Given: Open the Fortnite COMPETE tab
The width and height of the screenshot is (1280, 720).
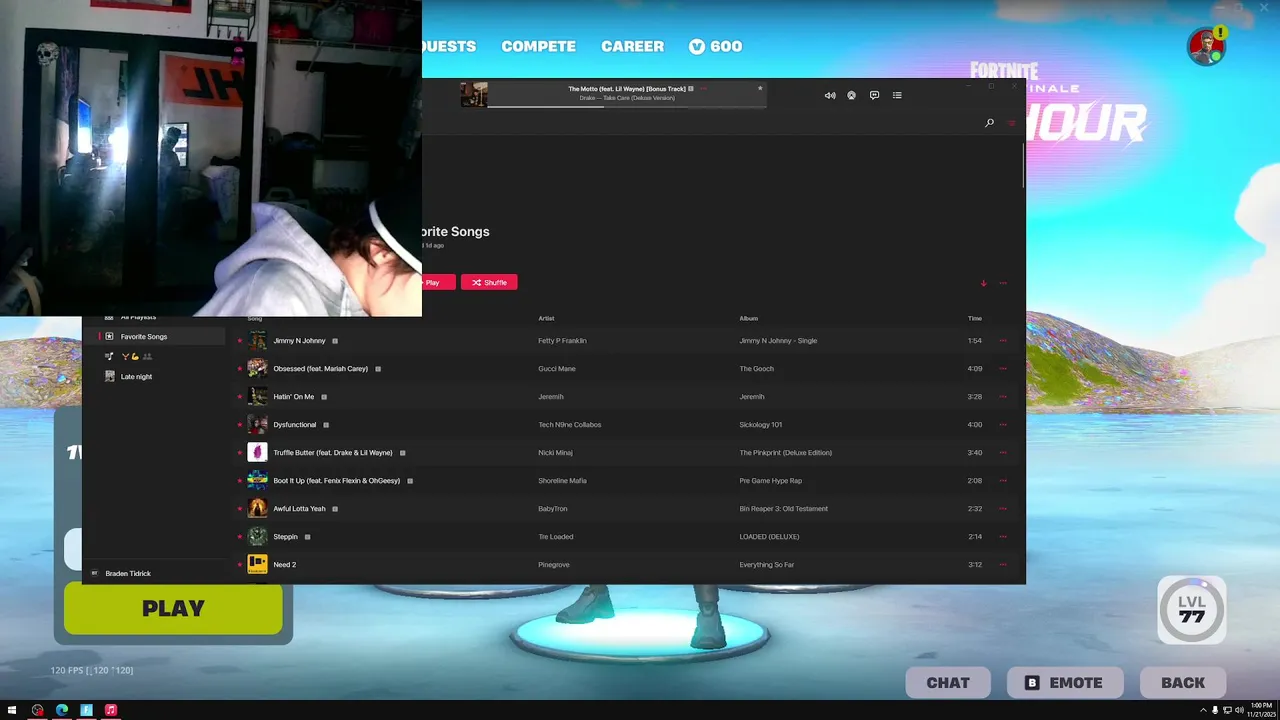Looking at the screenshot, I should [x=538, y=46].
